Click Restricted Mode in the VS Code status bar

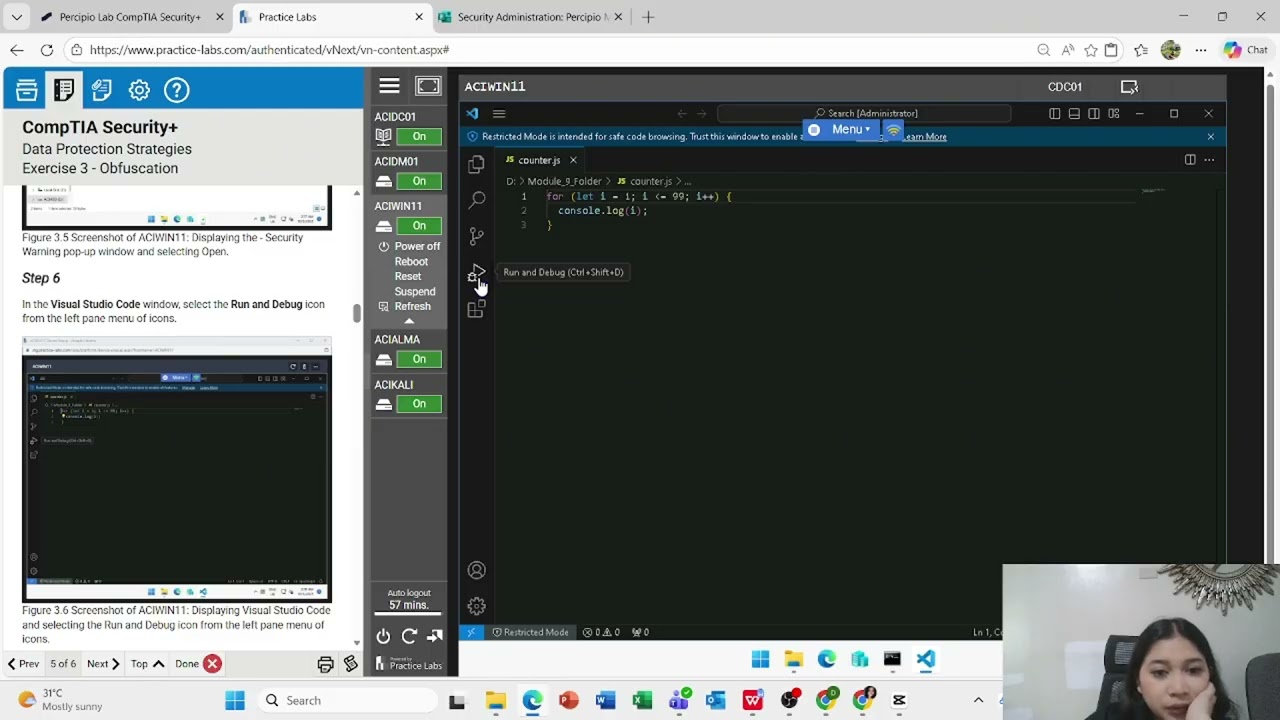529,632
